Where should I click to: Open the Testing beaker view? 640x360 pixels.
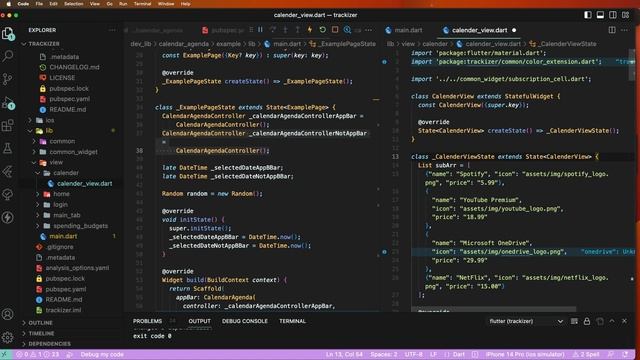coord(8,148)
